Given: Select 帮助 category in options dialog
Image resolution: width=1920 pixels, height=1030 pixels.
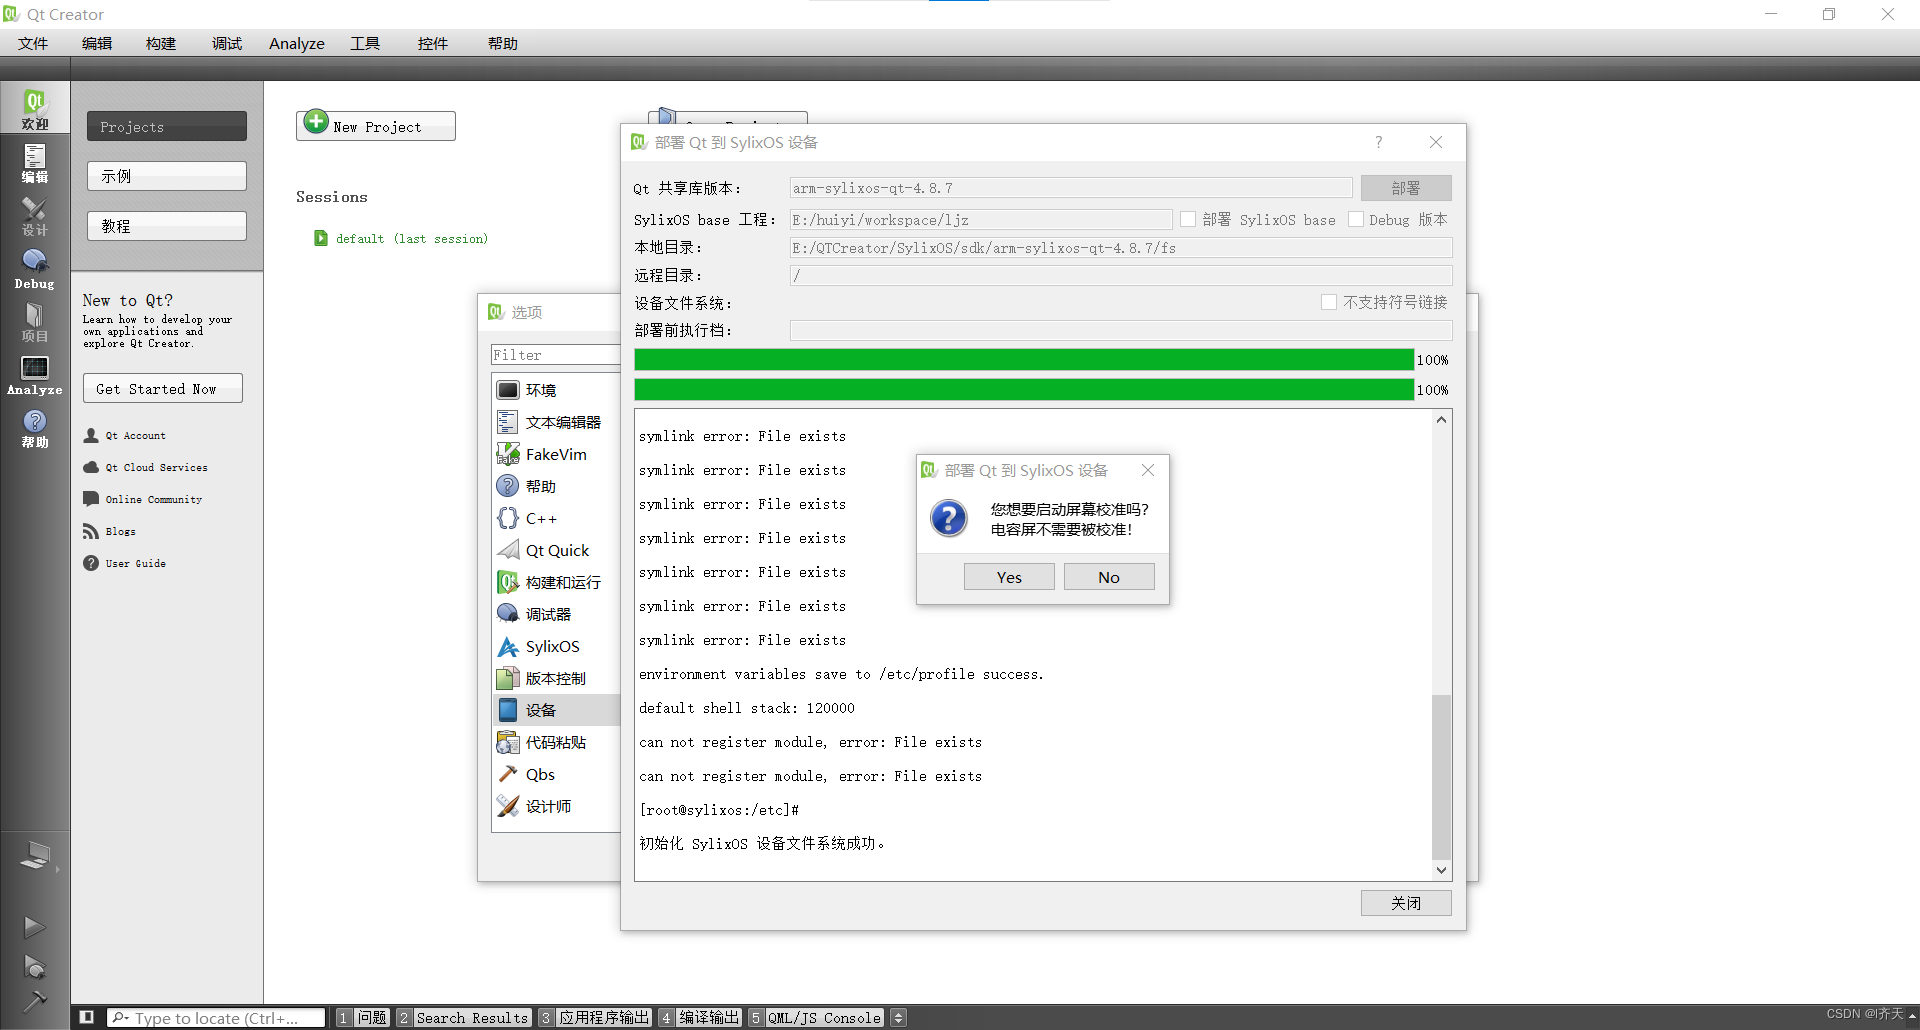Looking at the screenshot, I should pos(557,486).
